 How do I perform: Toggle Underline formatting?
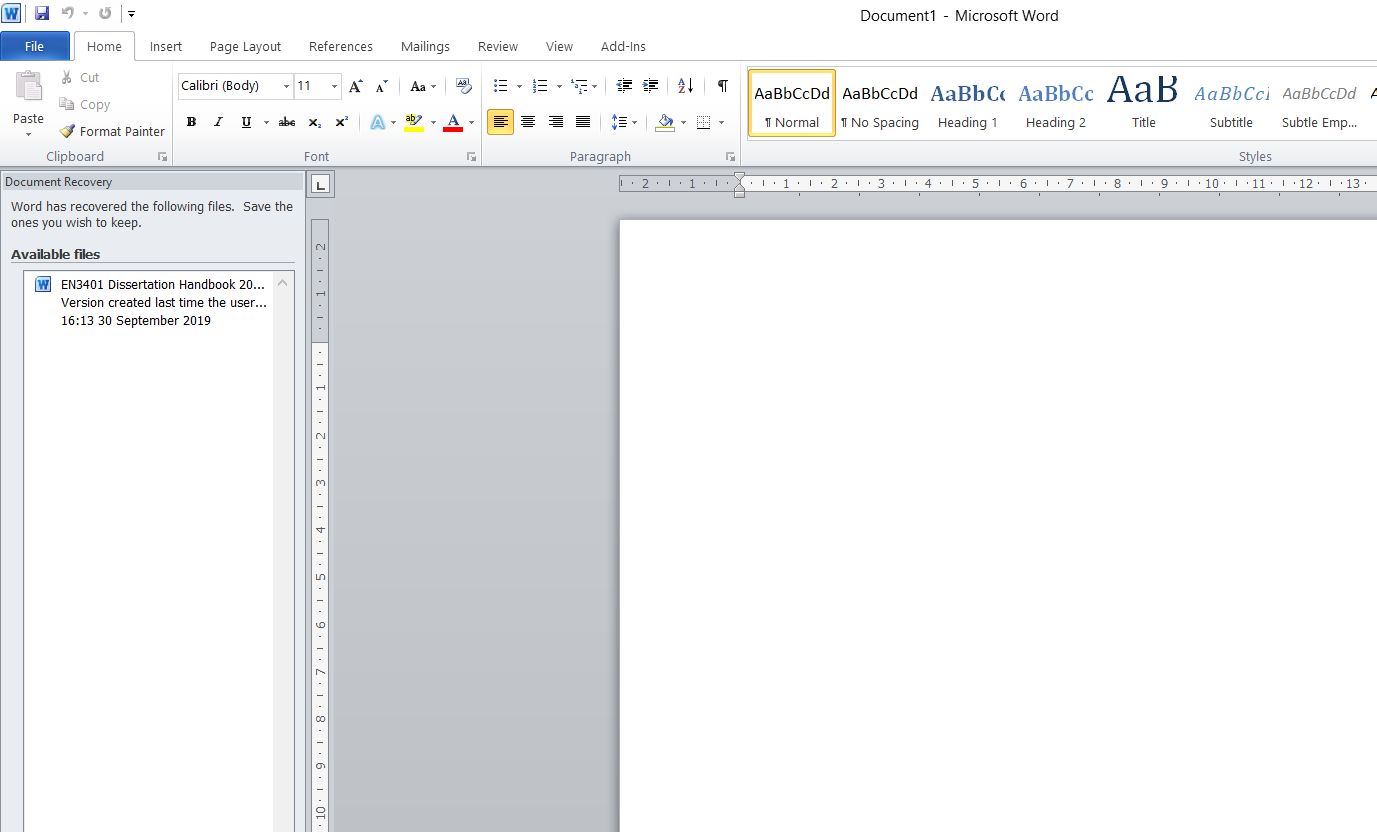[246, 122]
